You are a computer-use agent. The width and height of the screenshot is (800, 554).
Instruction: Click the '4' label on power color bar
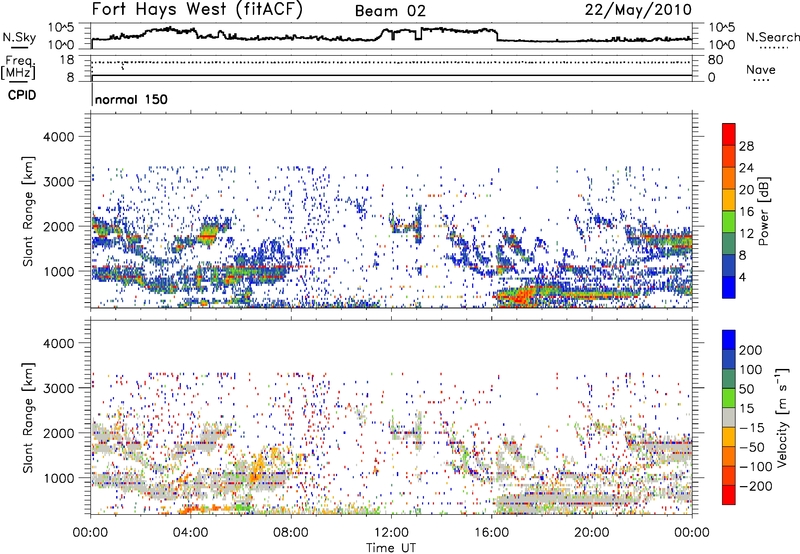743,278
